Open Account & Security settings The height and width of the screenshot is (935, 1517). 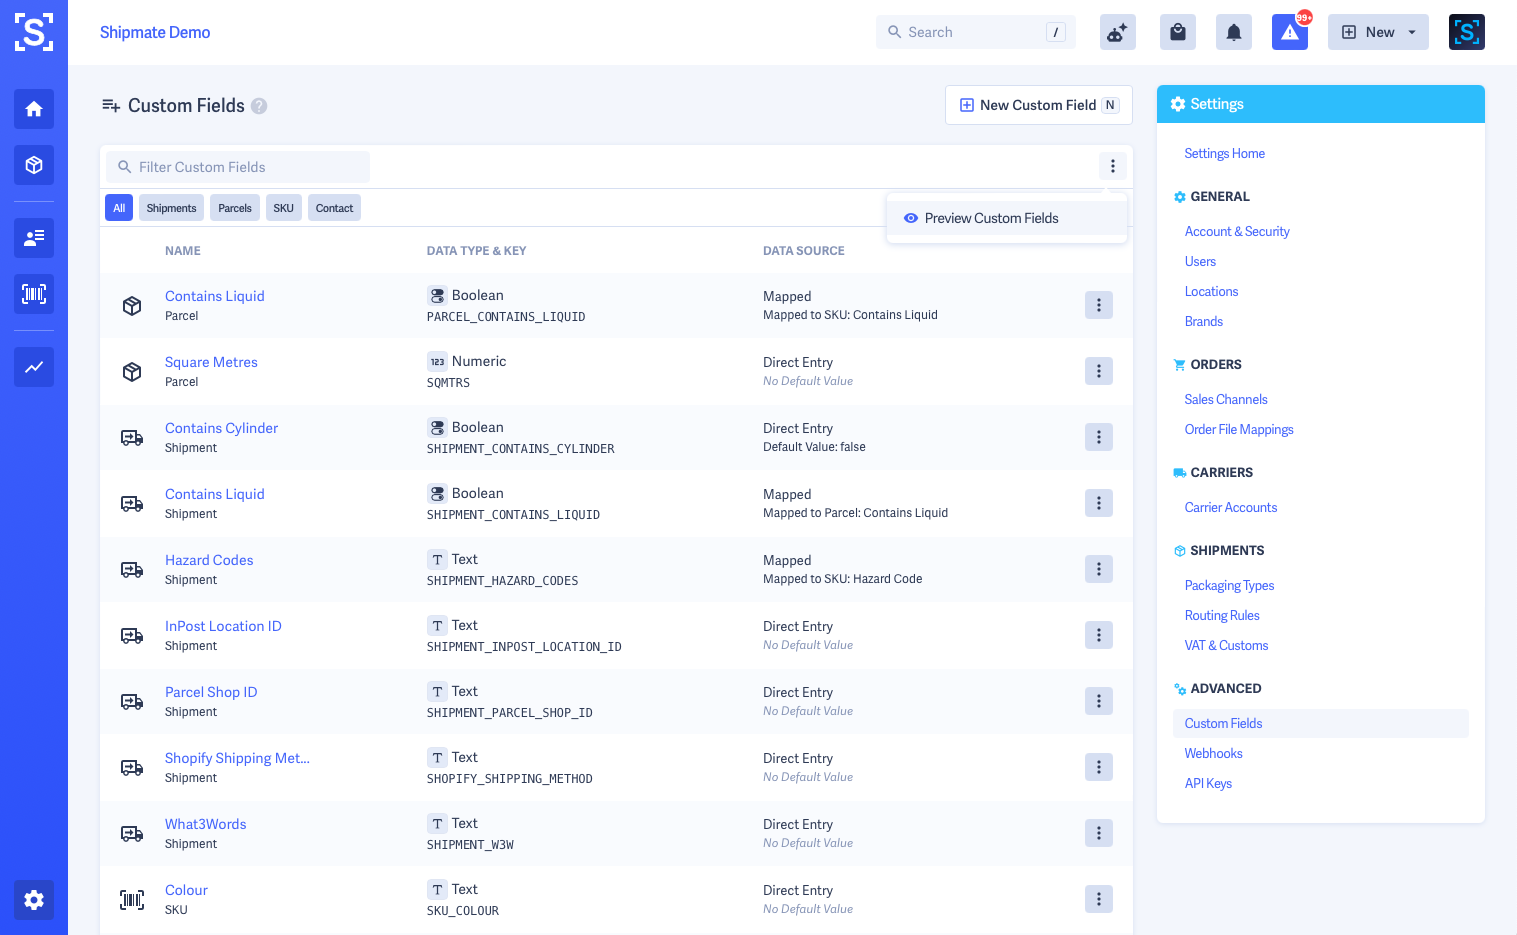(x=1237, y=231)
